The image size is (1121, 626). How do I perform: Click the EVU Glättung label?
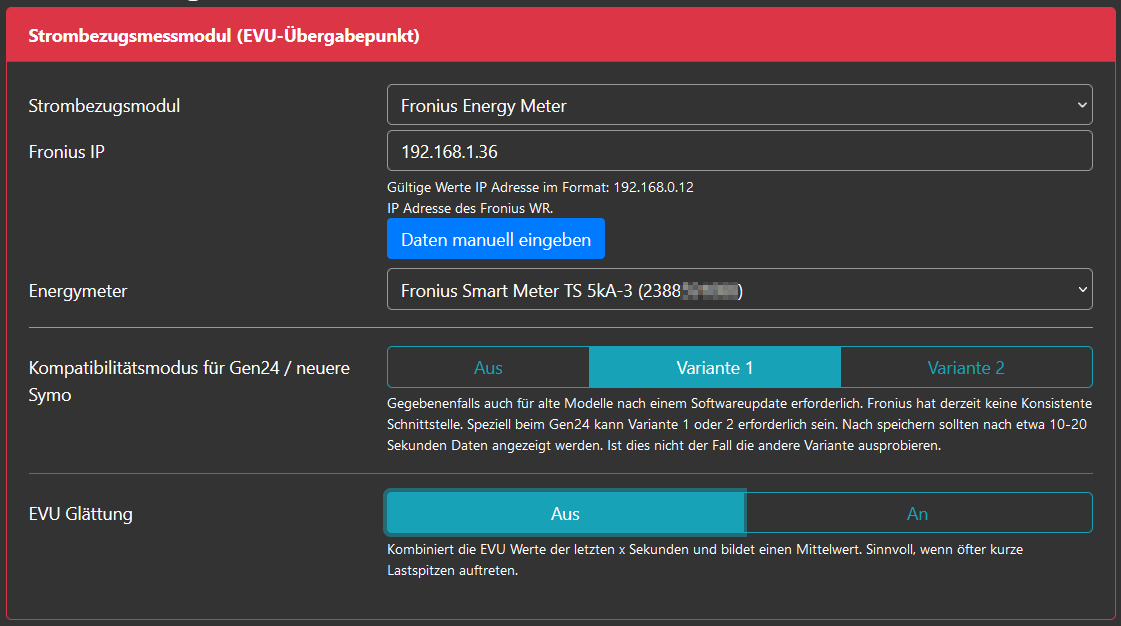click(x=81, y=514)
